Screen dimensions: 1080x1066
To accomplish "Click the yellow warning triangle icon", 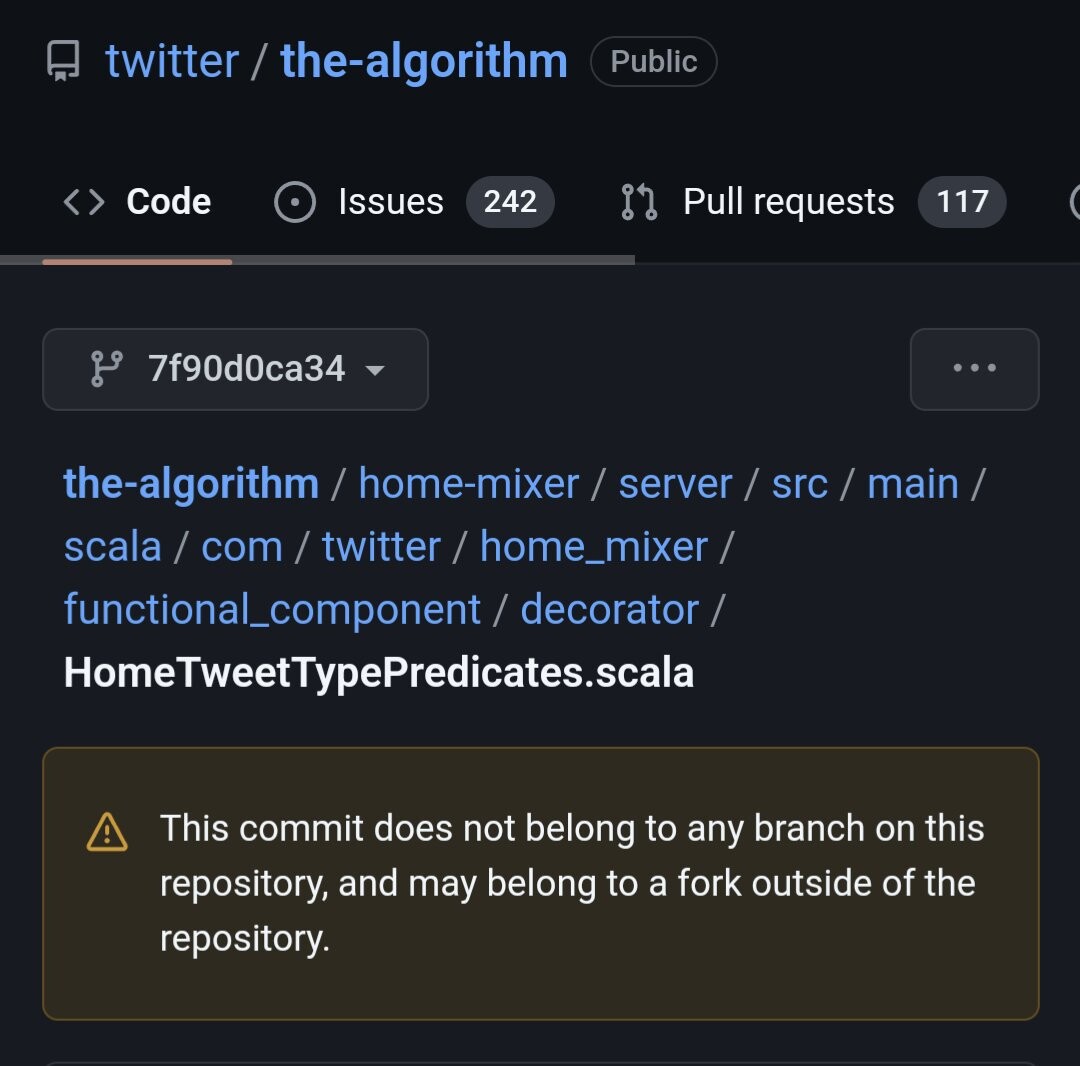I will tap(107, 832).
